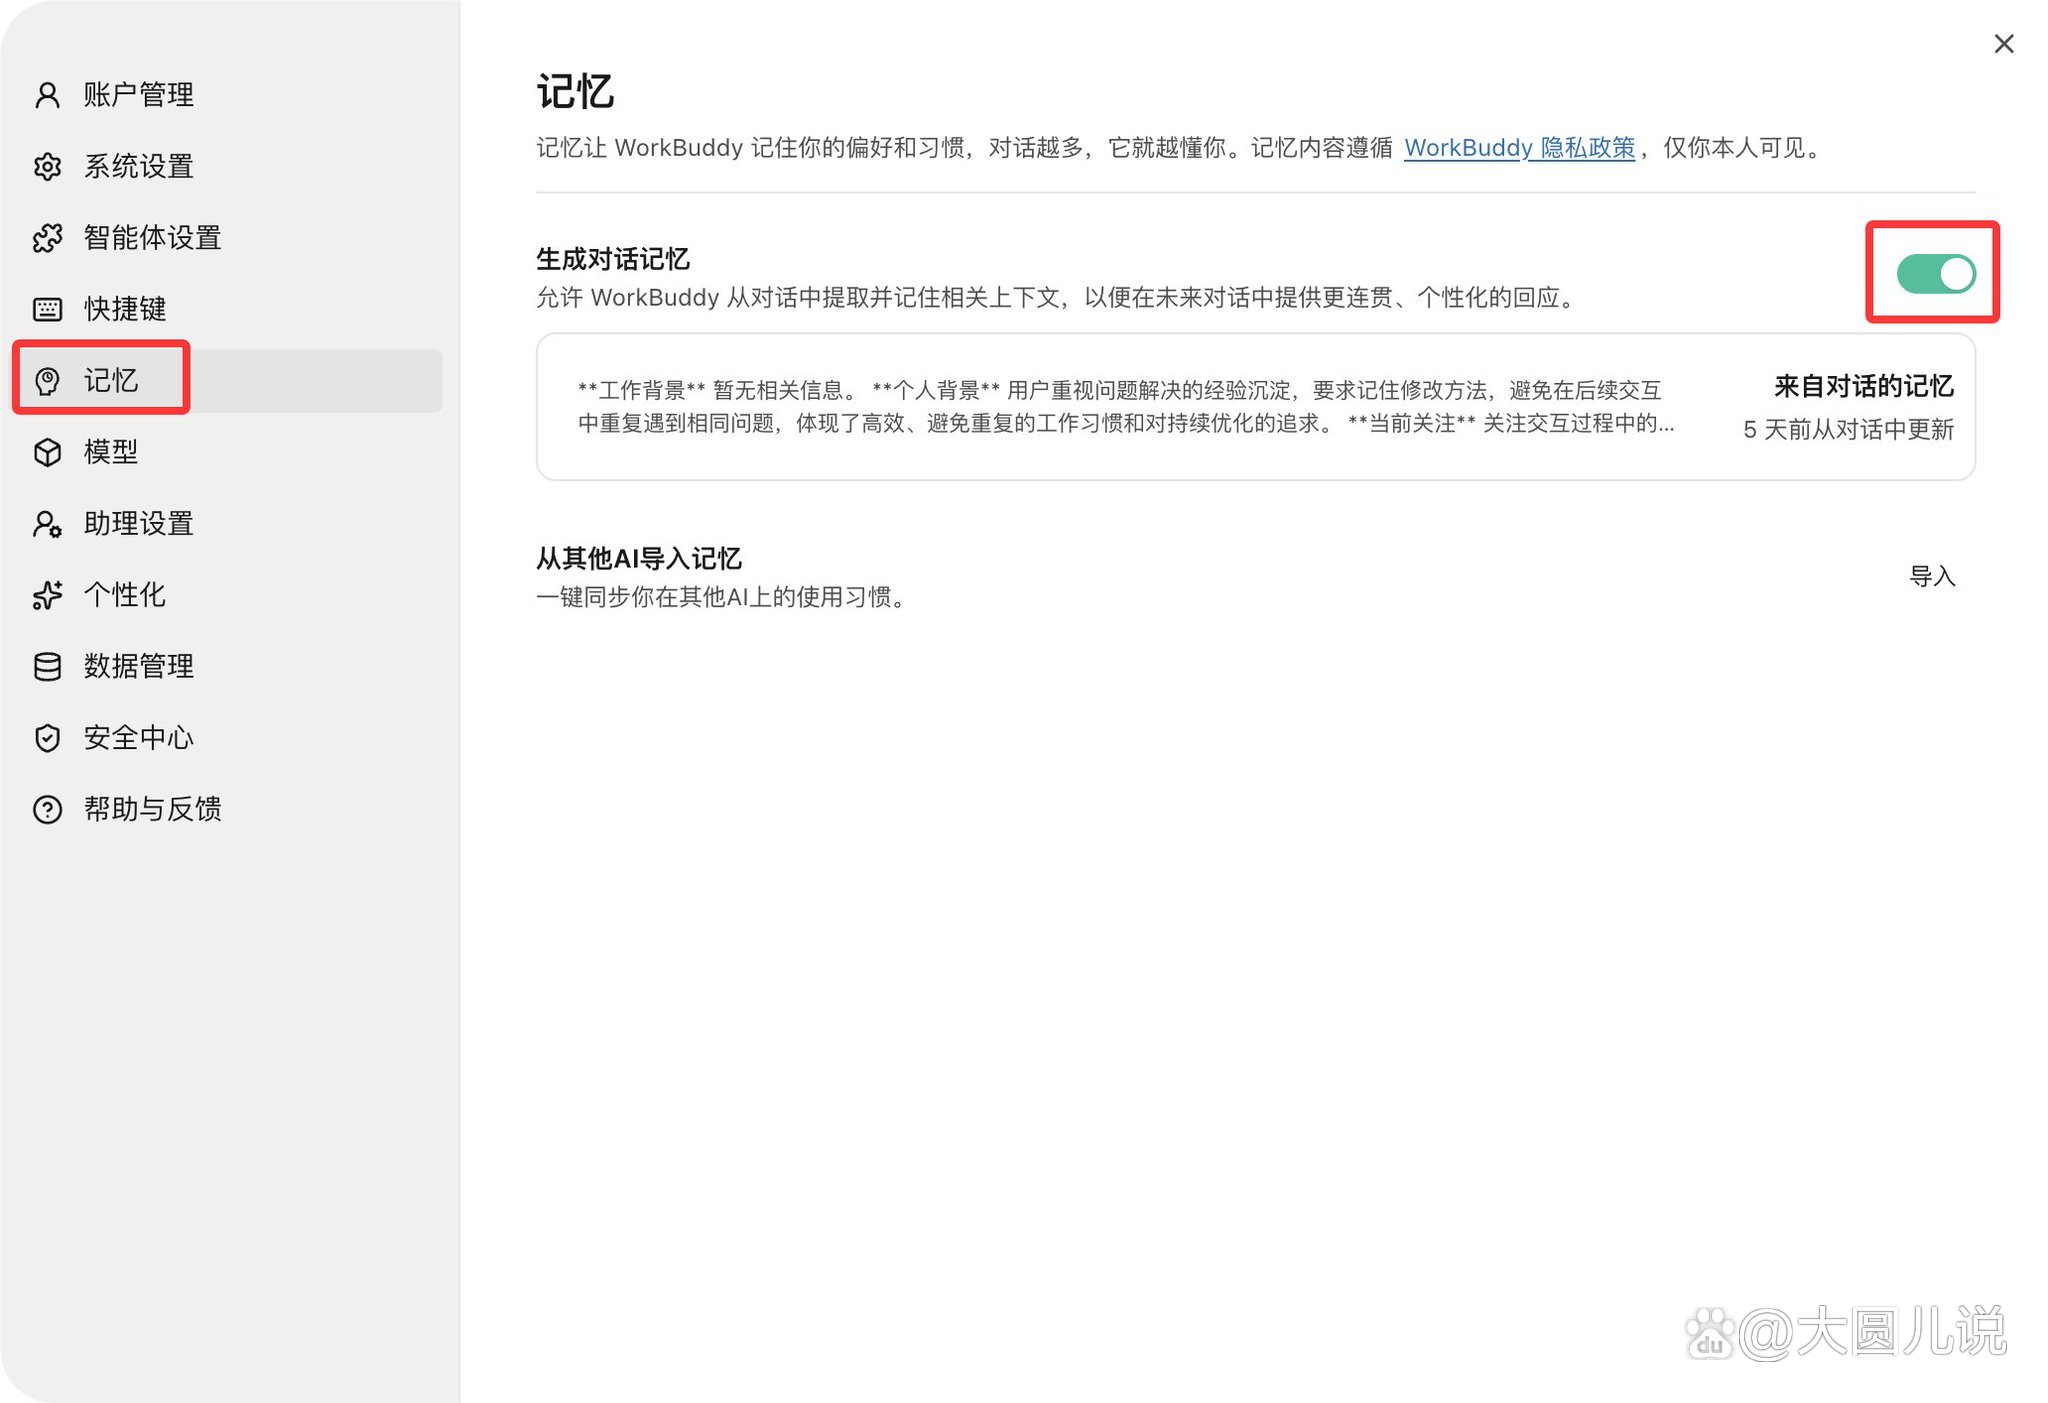The height and width of the screenshot is (1403, 2048).
Task: Open the 来自对话的记忆 memory card
Action: click(x=1255, y=407)
